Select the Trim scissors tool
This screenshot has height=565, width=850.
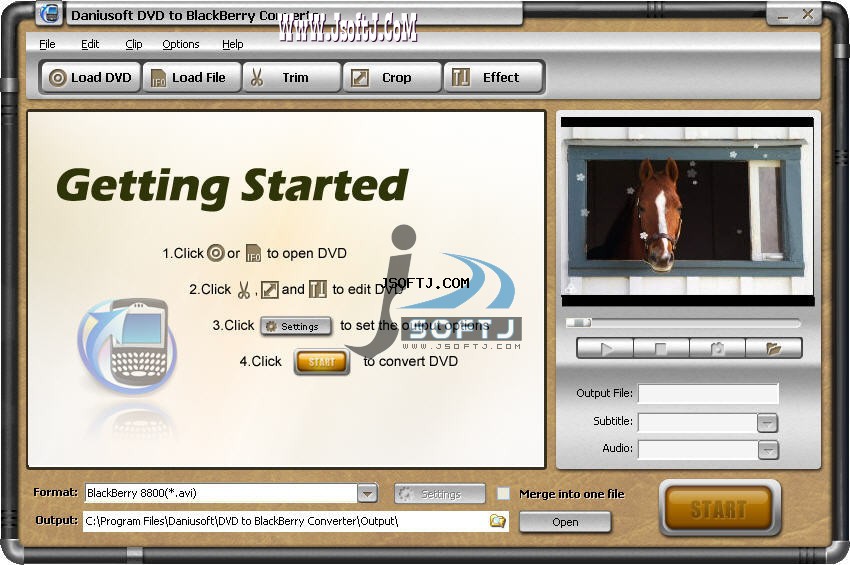292,78
